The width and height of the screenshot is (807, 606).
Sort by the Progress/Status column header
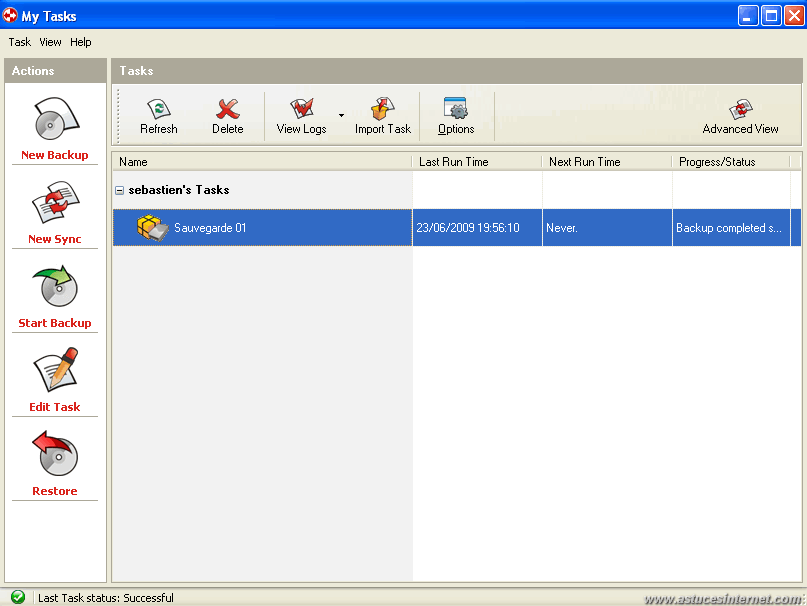731,162
